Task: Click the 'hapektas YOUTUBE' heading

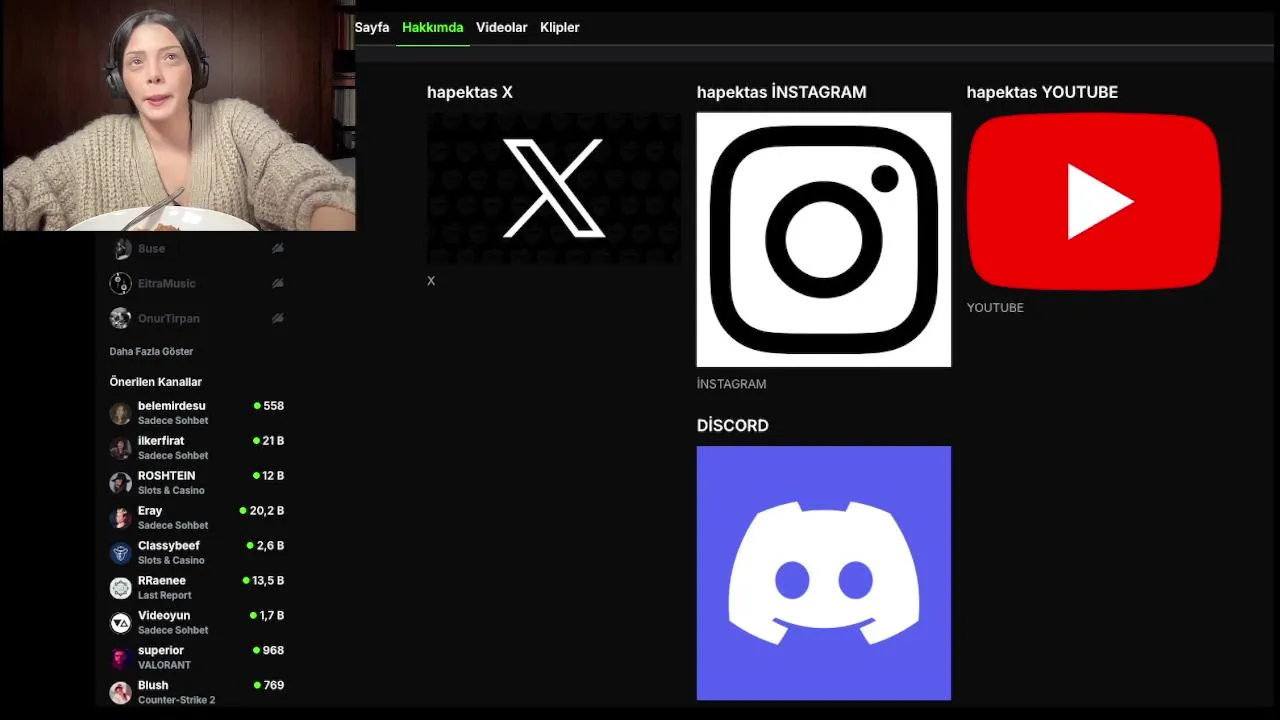Action: 1042,92
